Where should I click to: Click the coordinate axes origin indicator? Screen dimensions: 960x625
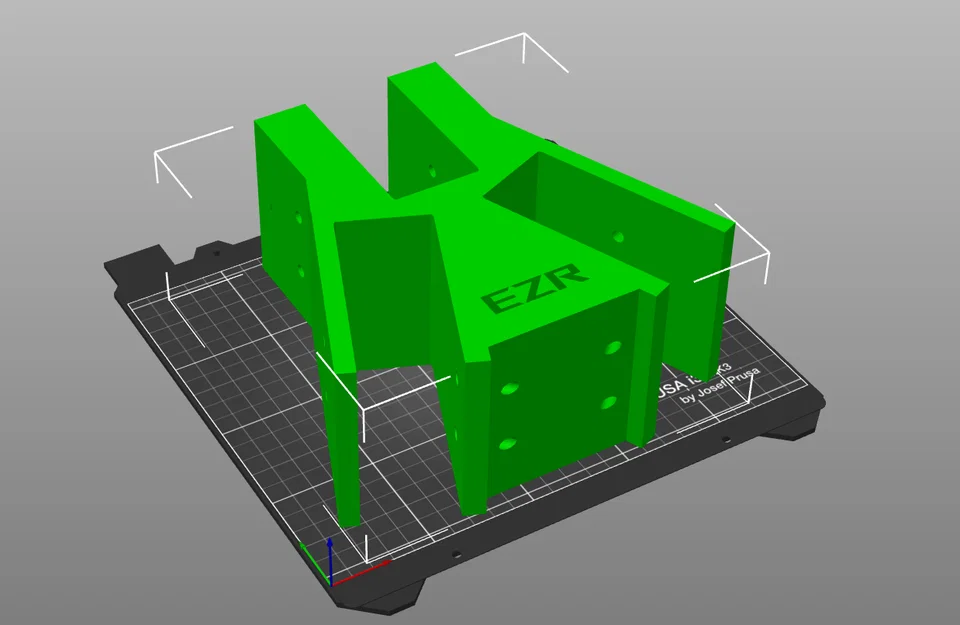tap(331, 585)
